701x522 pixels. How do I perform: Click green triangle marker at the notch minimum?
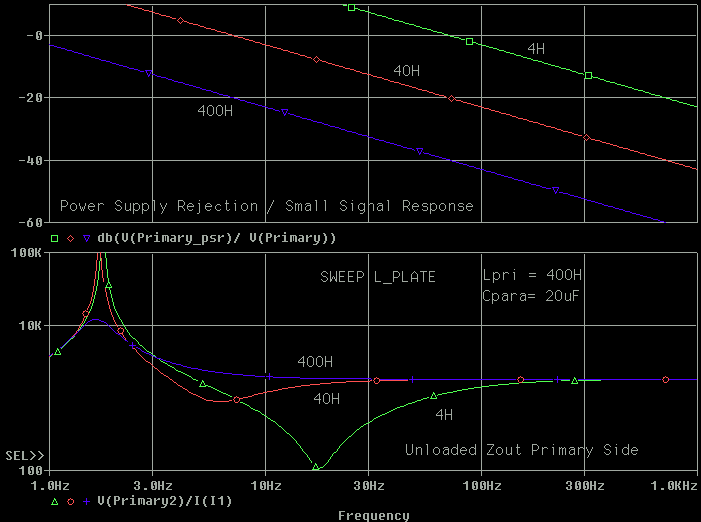(x=316, y=466)
